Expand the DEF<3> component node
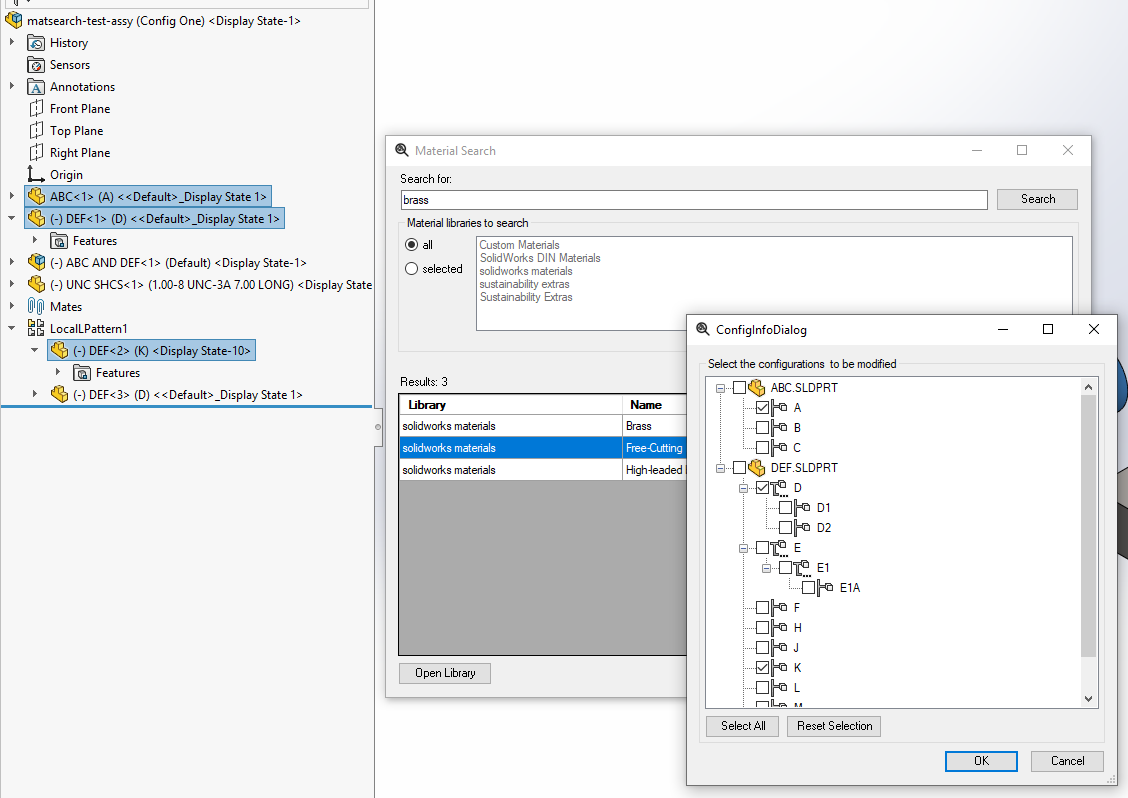Screen dimensions: 1128x798 (x=35, y=394)
